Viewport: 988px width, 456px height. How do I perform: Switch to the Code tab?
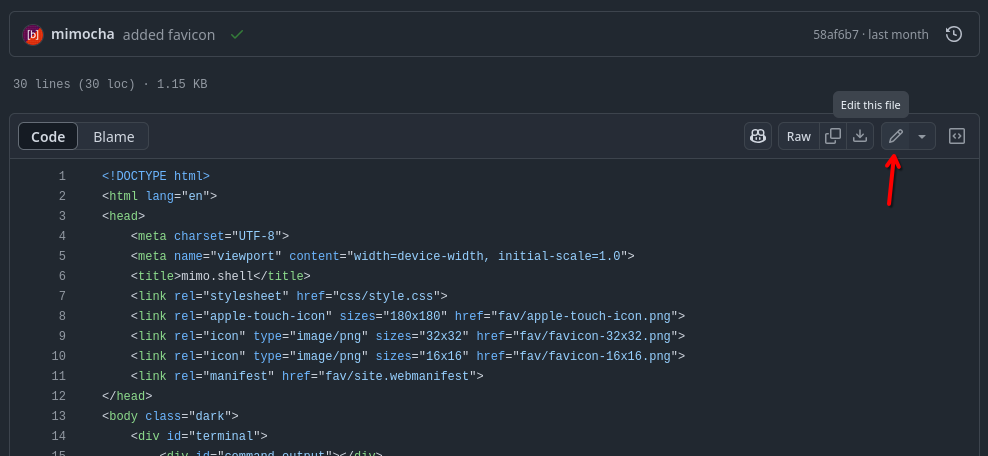coord(48,136)
